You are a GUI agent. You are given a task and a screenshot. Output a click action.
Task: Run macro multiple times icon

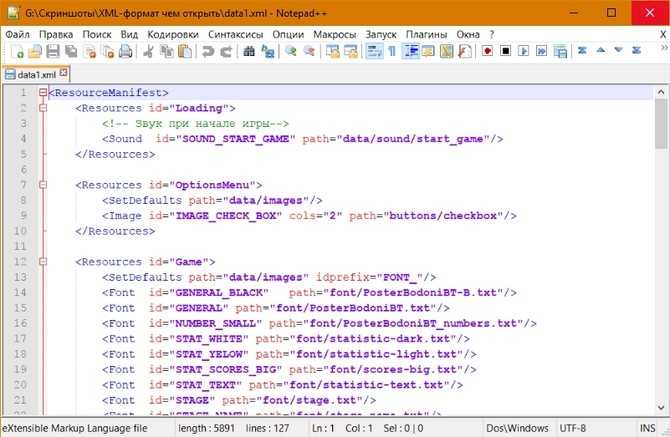click(541, 52)
